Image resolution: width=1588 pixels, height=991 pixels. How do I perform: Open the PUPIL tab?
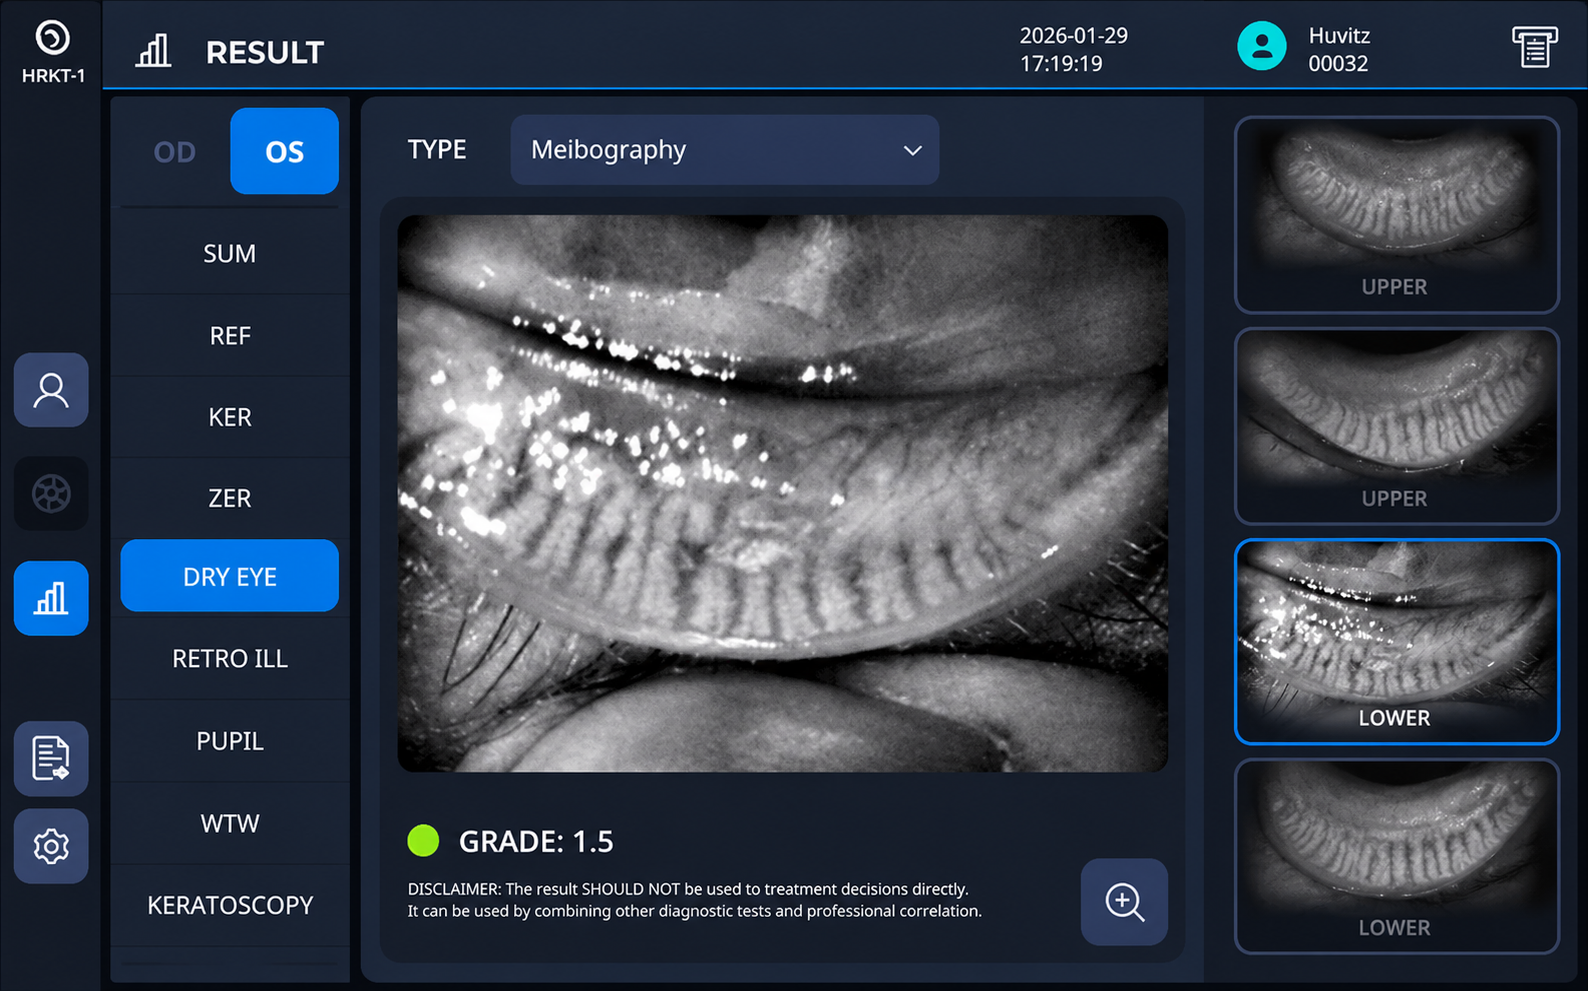230,741
